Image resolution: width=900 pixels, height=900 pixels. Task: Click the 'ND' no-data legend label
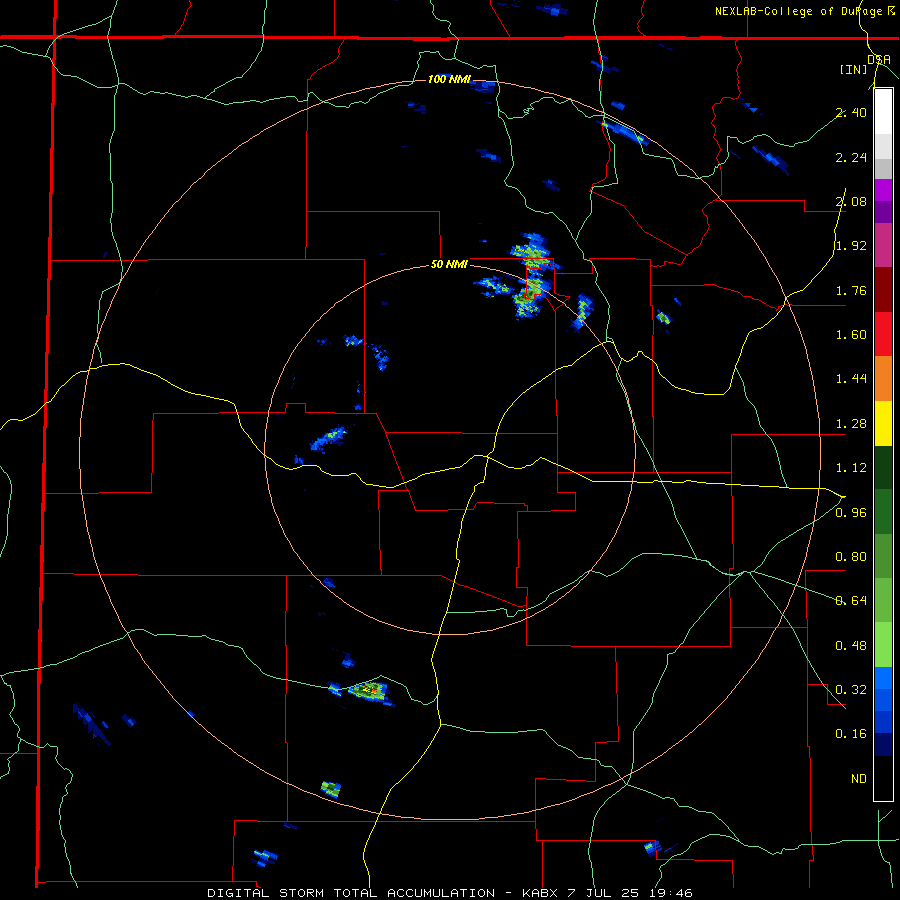click(859, 779)
